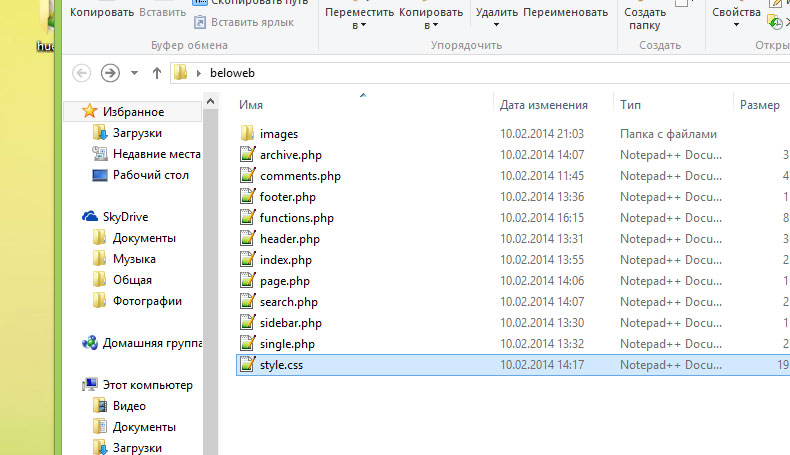Screen dimensions: 790x455
Task: Click the Тип column header
Action: (630, 105)
